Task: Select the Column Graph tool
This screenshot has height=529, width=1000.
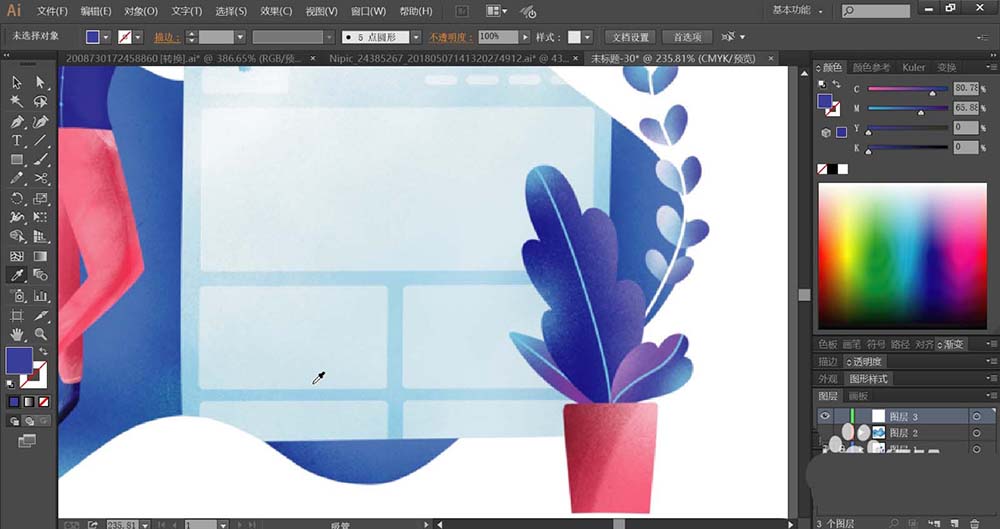Action: point(41,295)
